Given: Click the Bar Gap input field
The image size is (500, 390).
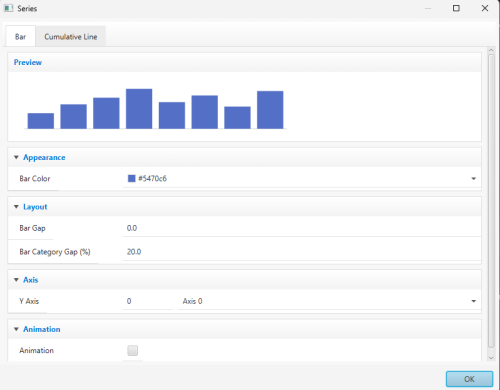Looking at the screenshot, I should coord(302,228).
